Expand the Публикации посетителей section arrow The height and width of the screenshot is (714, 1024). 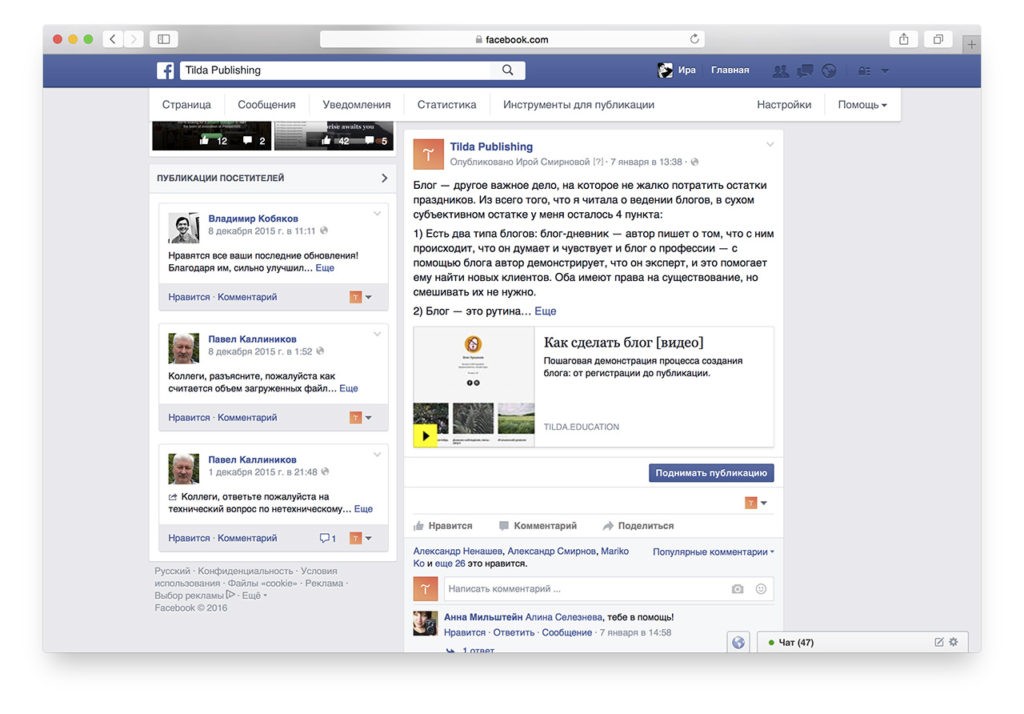click(x=384, y=178)
